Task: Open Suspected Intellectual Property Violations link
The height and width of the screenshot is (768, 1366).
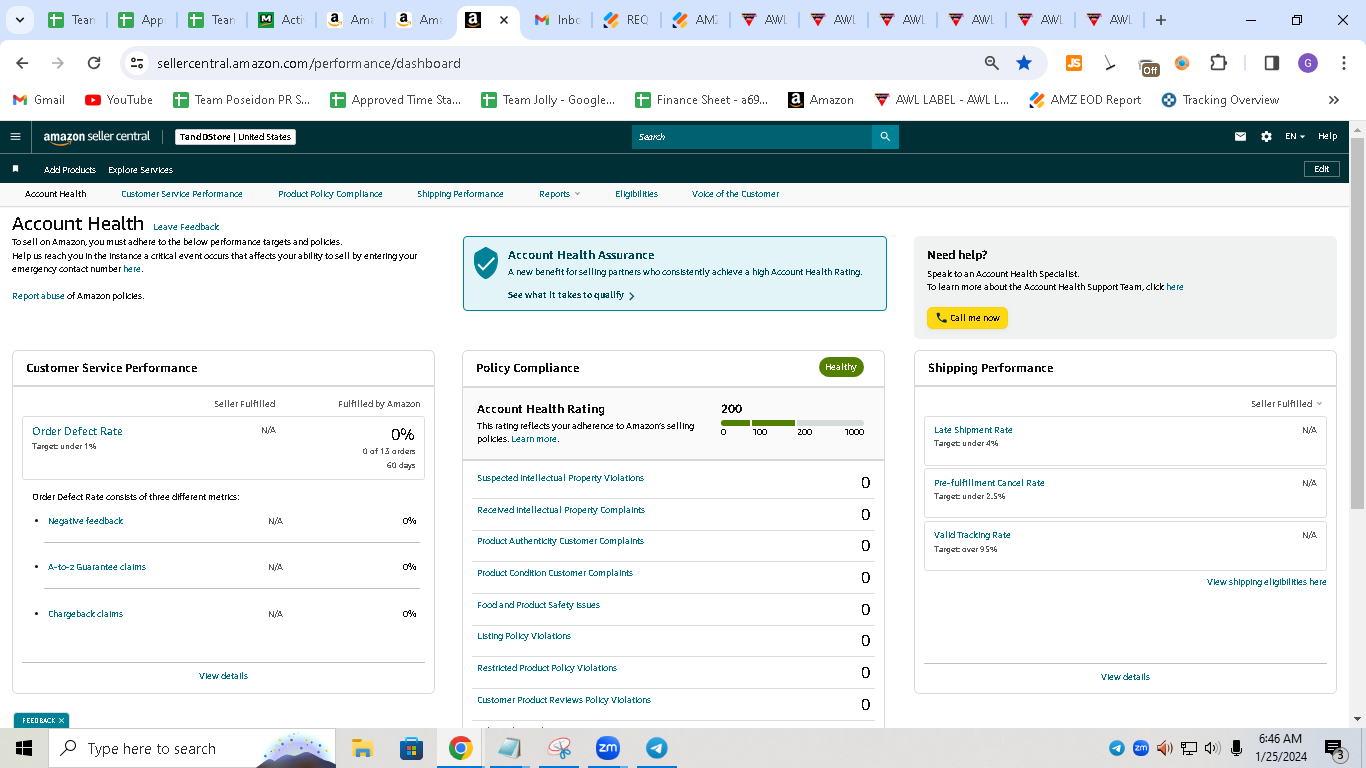Action: coord(560,478)
